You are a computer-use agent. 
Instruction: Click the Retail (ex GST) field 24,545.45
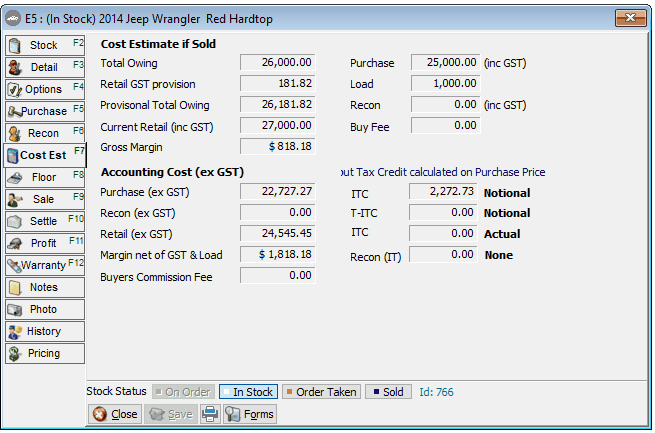(x=277, y=233)
